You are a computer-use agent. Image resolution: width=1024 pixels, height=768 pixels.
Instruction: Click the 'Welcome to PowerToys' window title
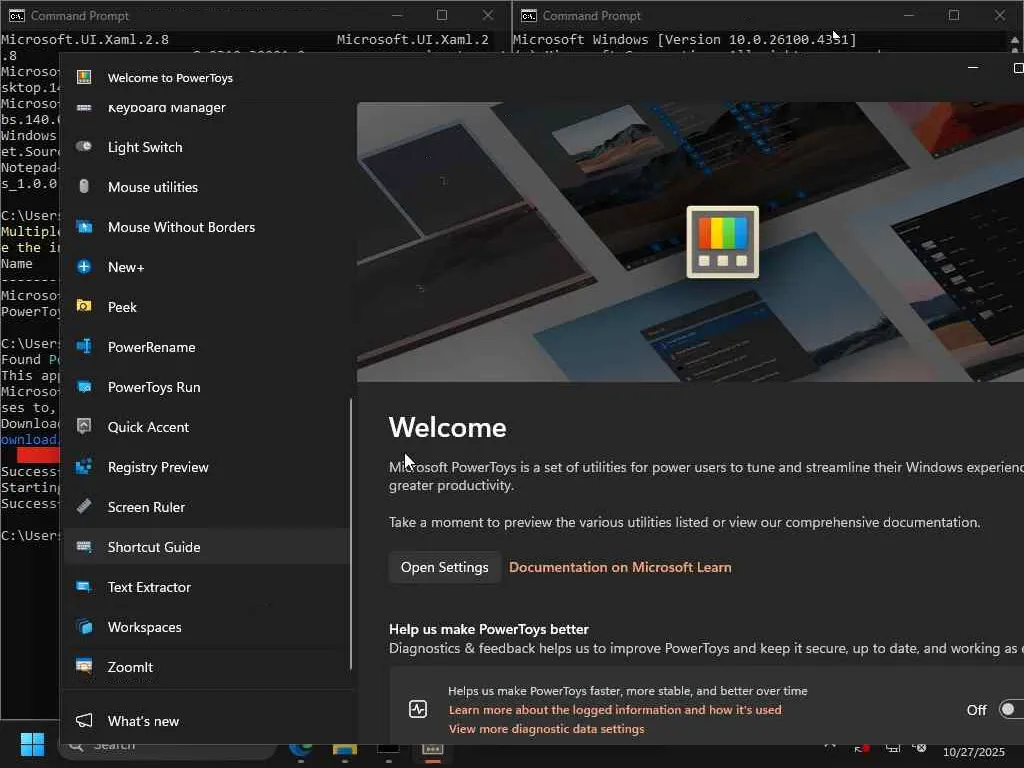(x=170, y=78)
